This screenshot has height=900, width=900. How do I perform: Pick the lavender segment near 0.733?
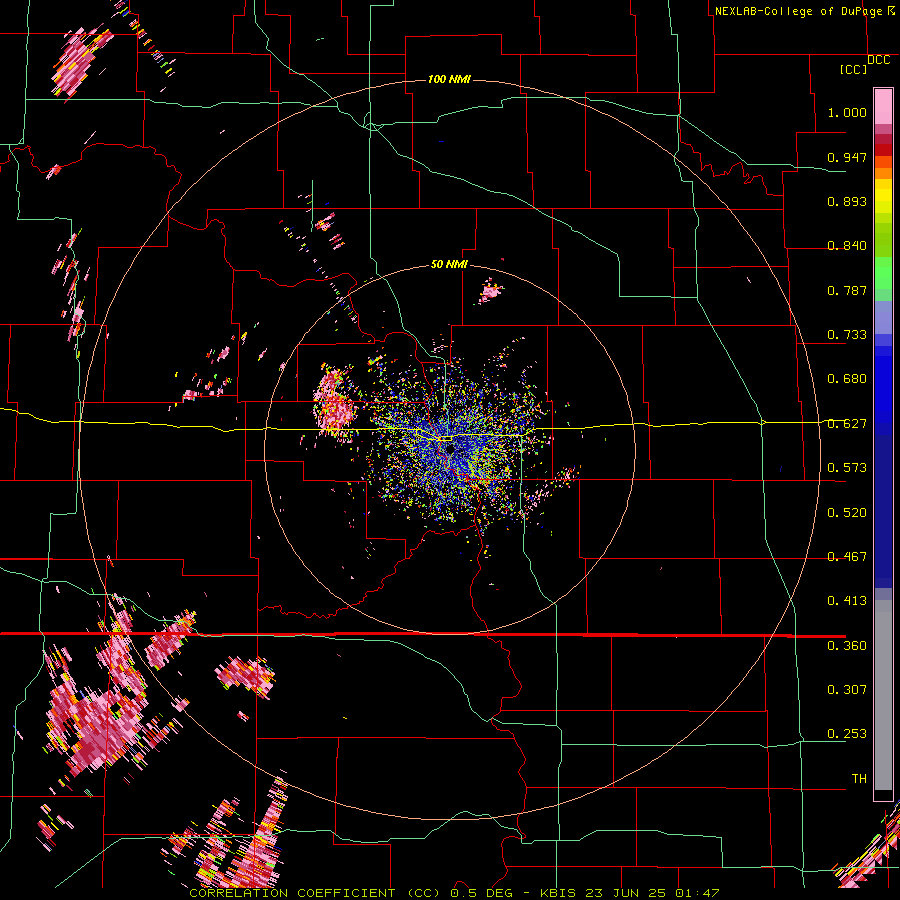[883, 317]
